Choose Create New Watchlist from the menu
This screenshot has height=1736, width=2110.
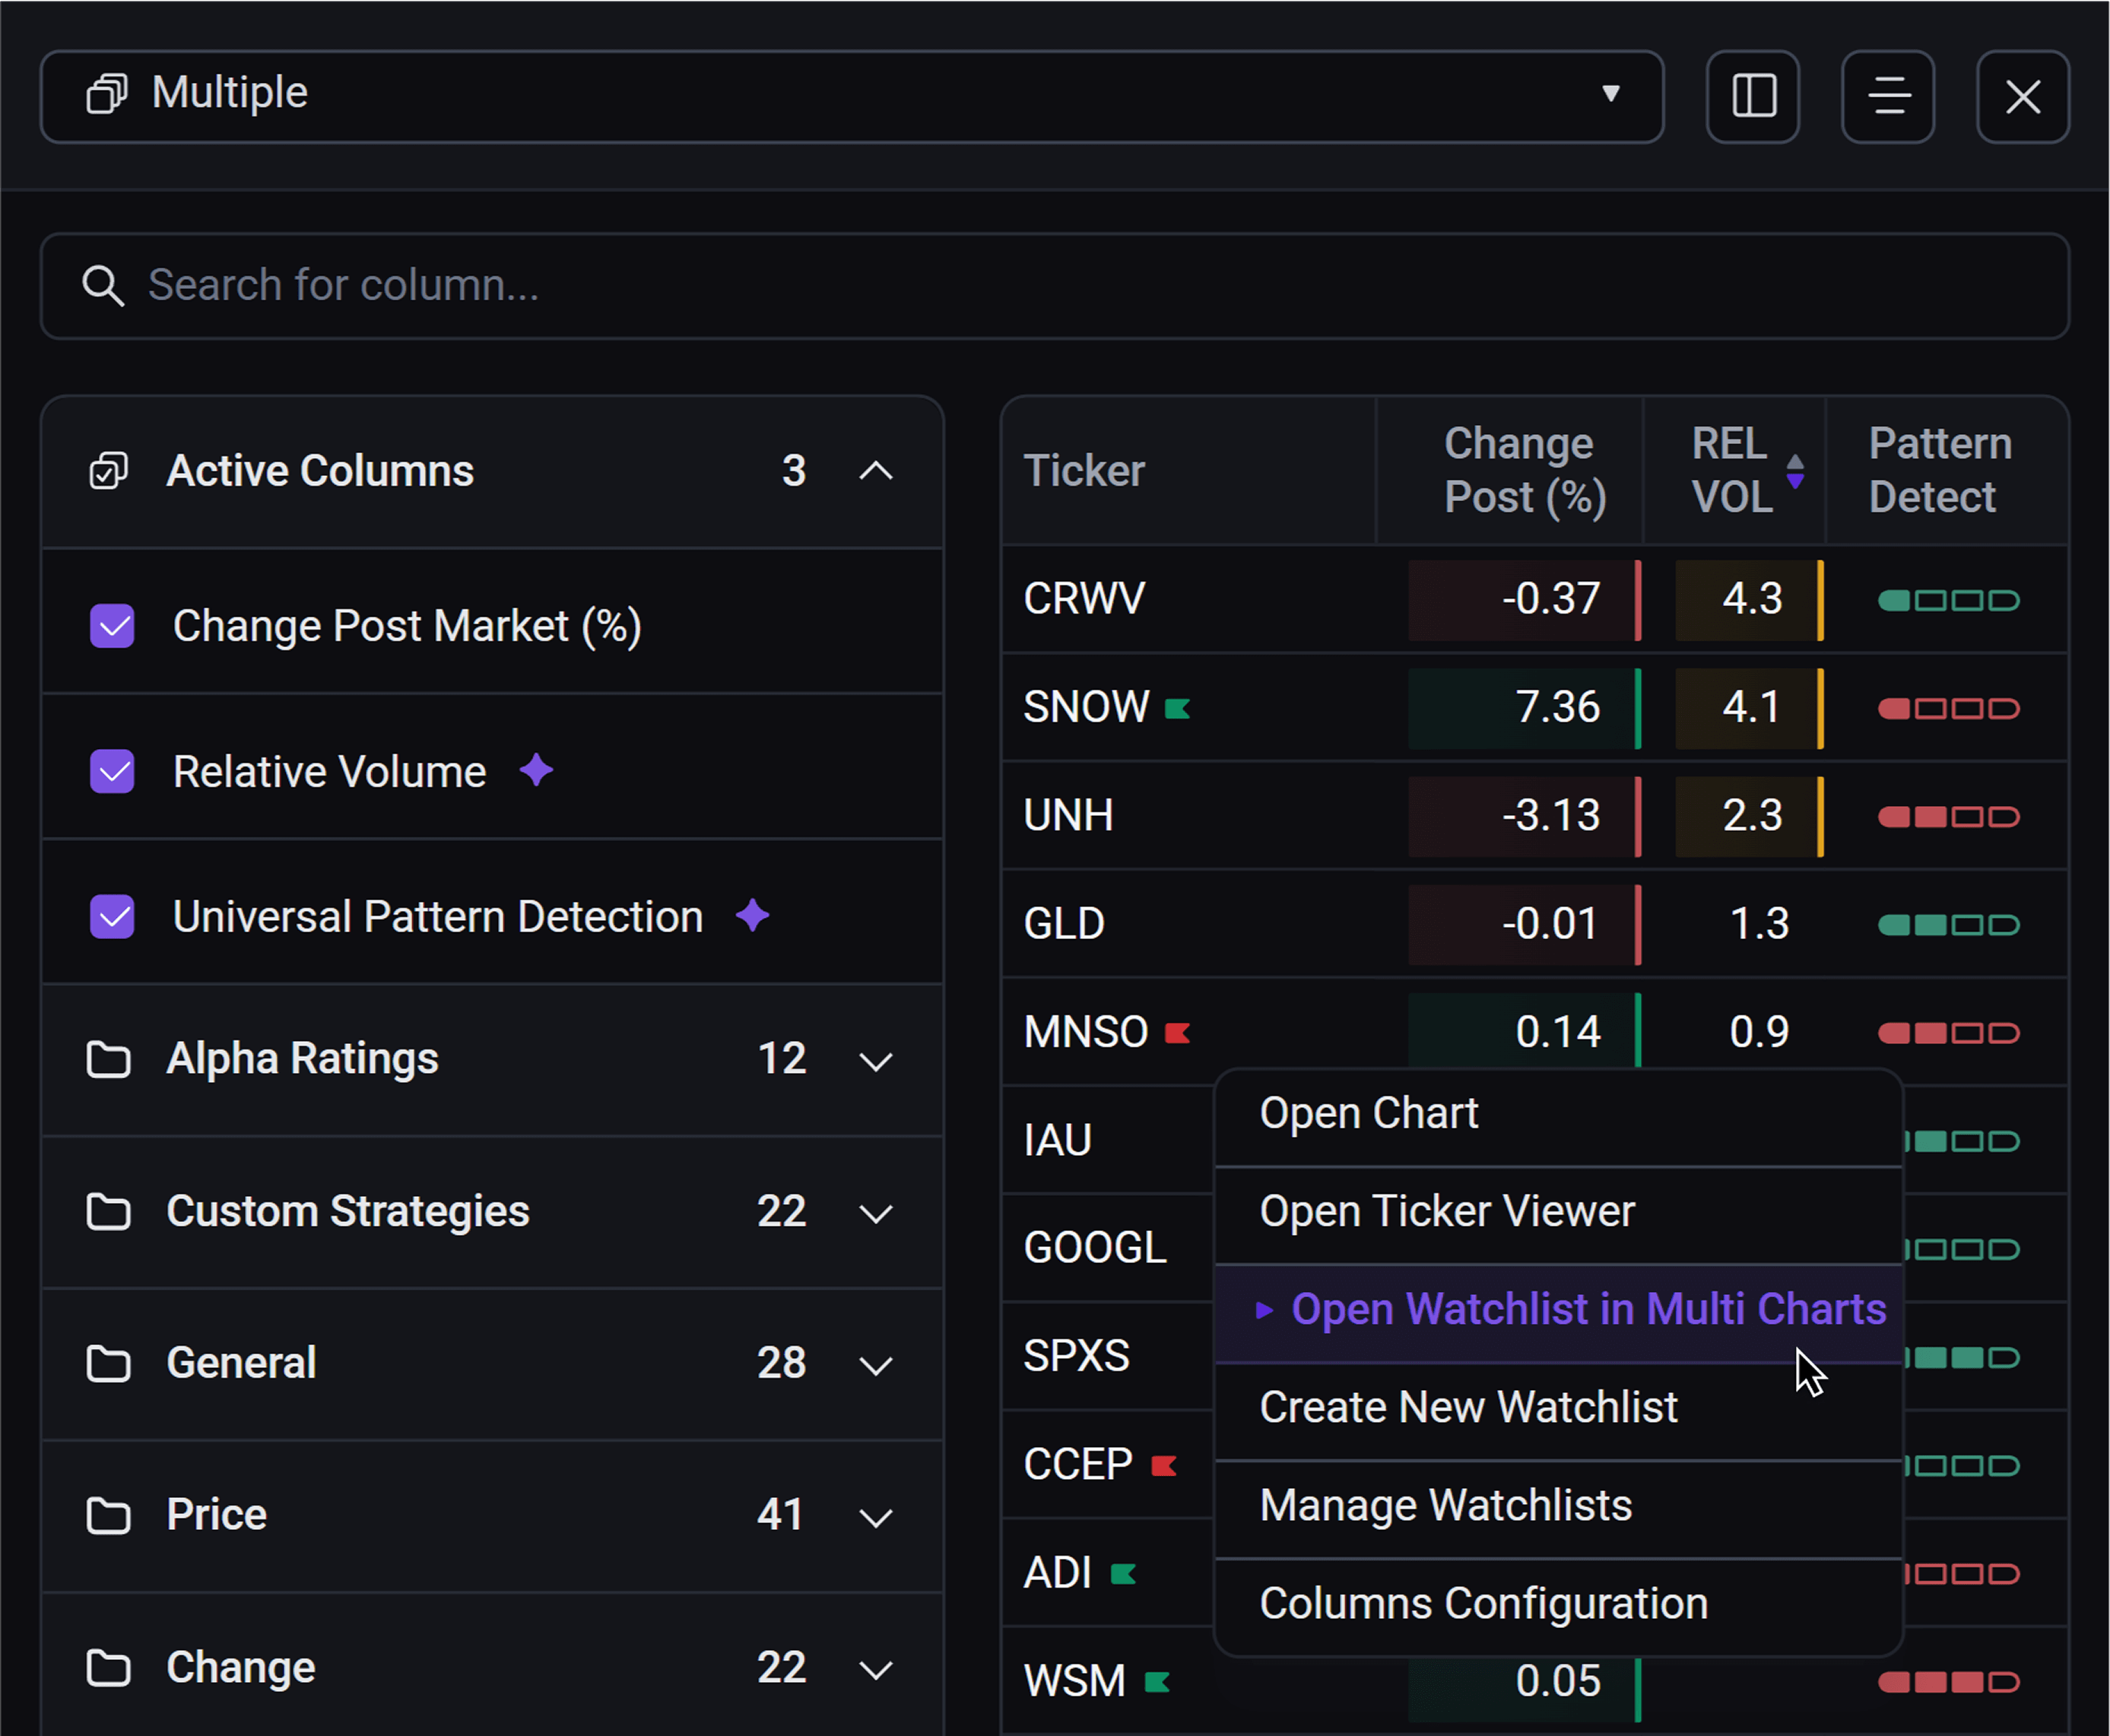point(1468,1406)
